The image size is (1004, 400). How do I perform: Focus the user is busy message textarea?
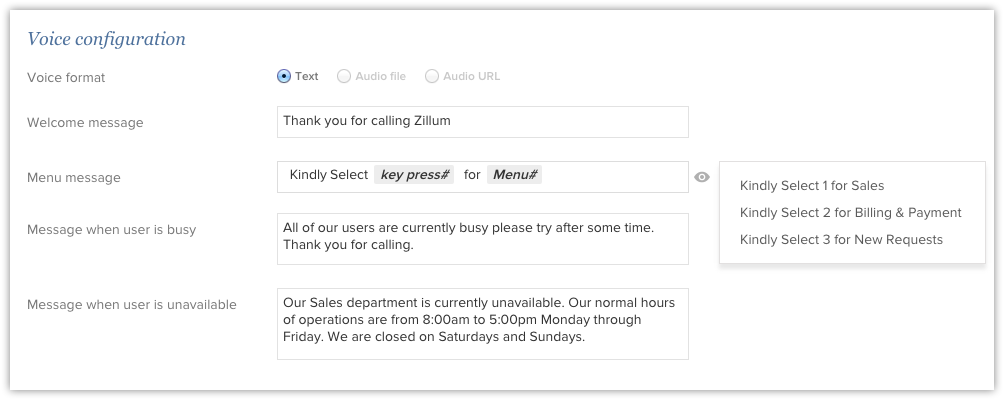tap(482, 238)
